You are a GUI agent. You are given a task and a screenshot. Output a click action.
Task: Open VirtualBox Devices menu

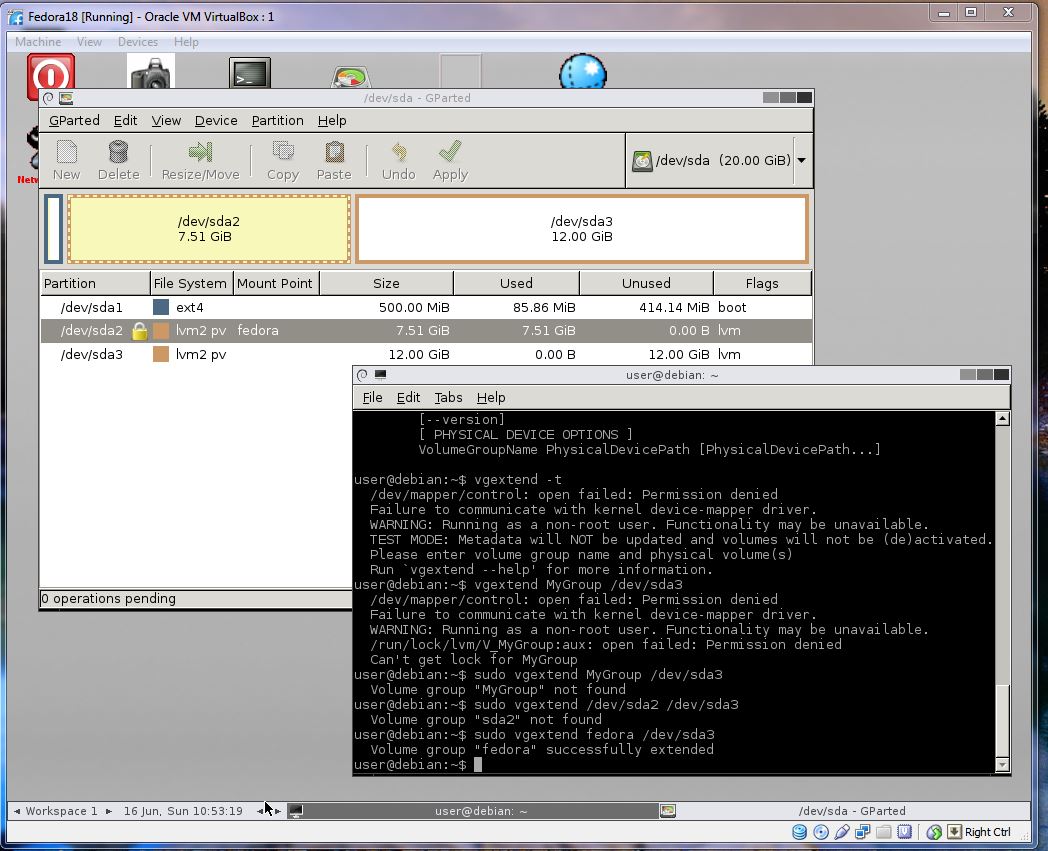click(138, 41)
